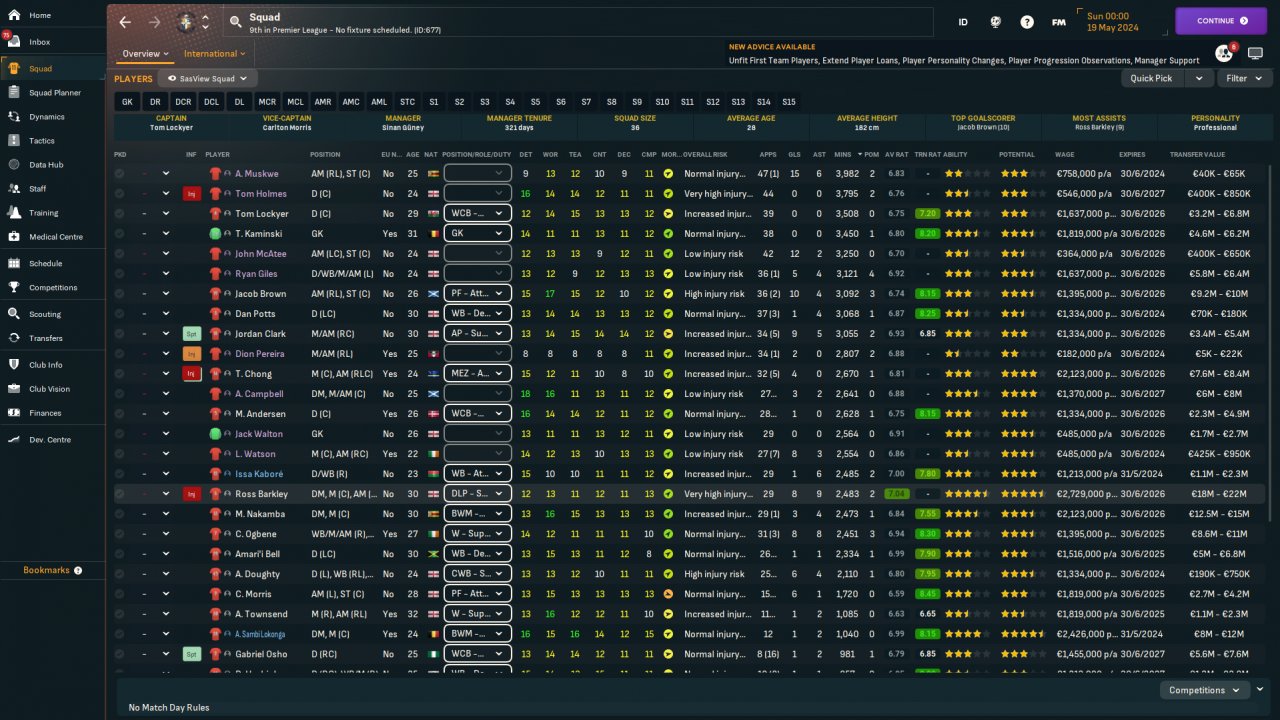Click the WAGE cell reading €2,729,000 p/a

click(1083, 494)
